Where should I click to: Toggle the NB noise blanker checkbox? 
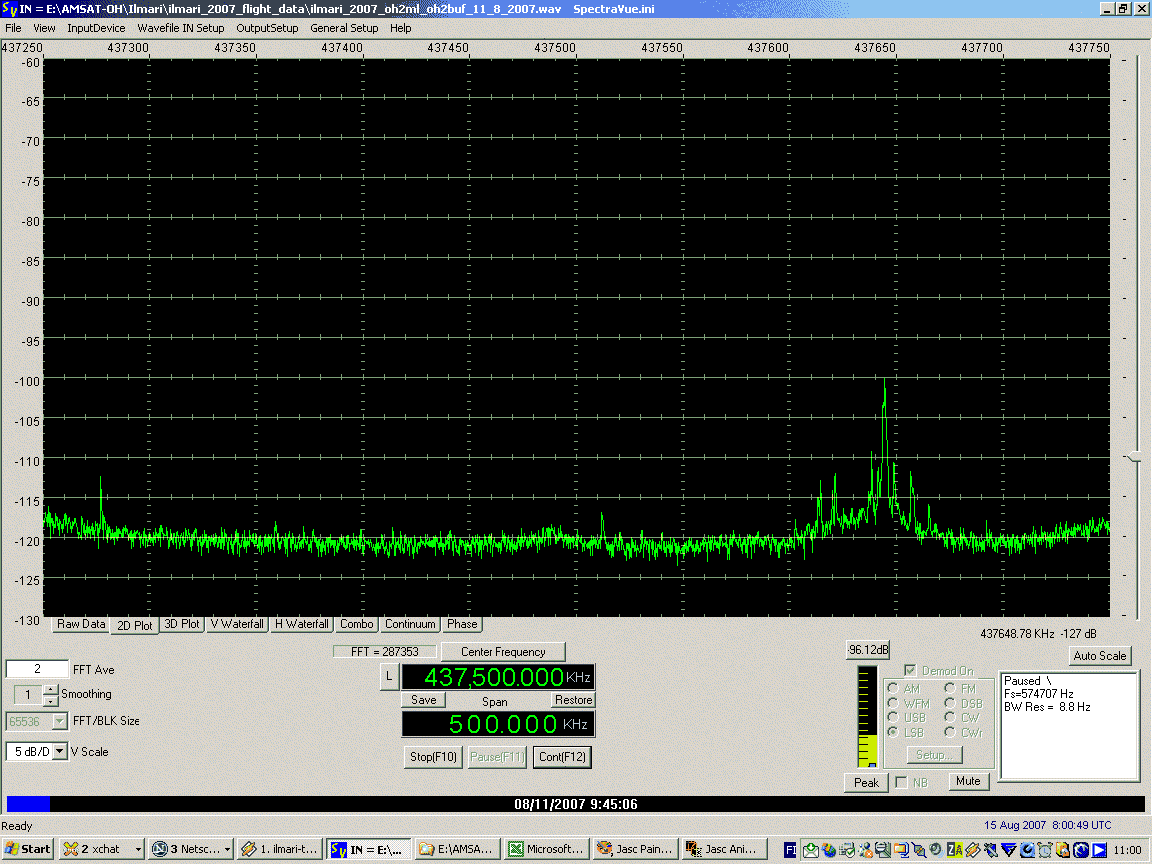click(x=901, y=782)
